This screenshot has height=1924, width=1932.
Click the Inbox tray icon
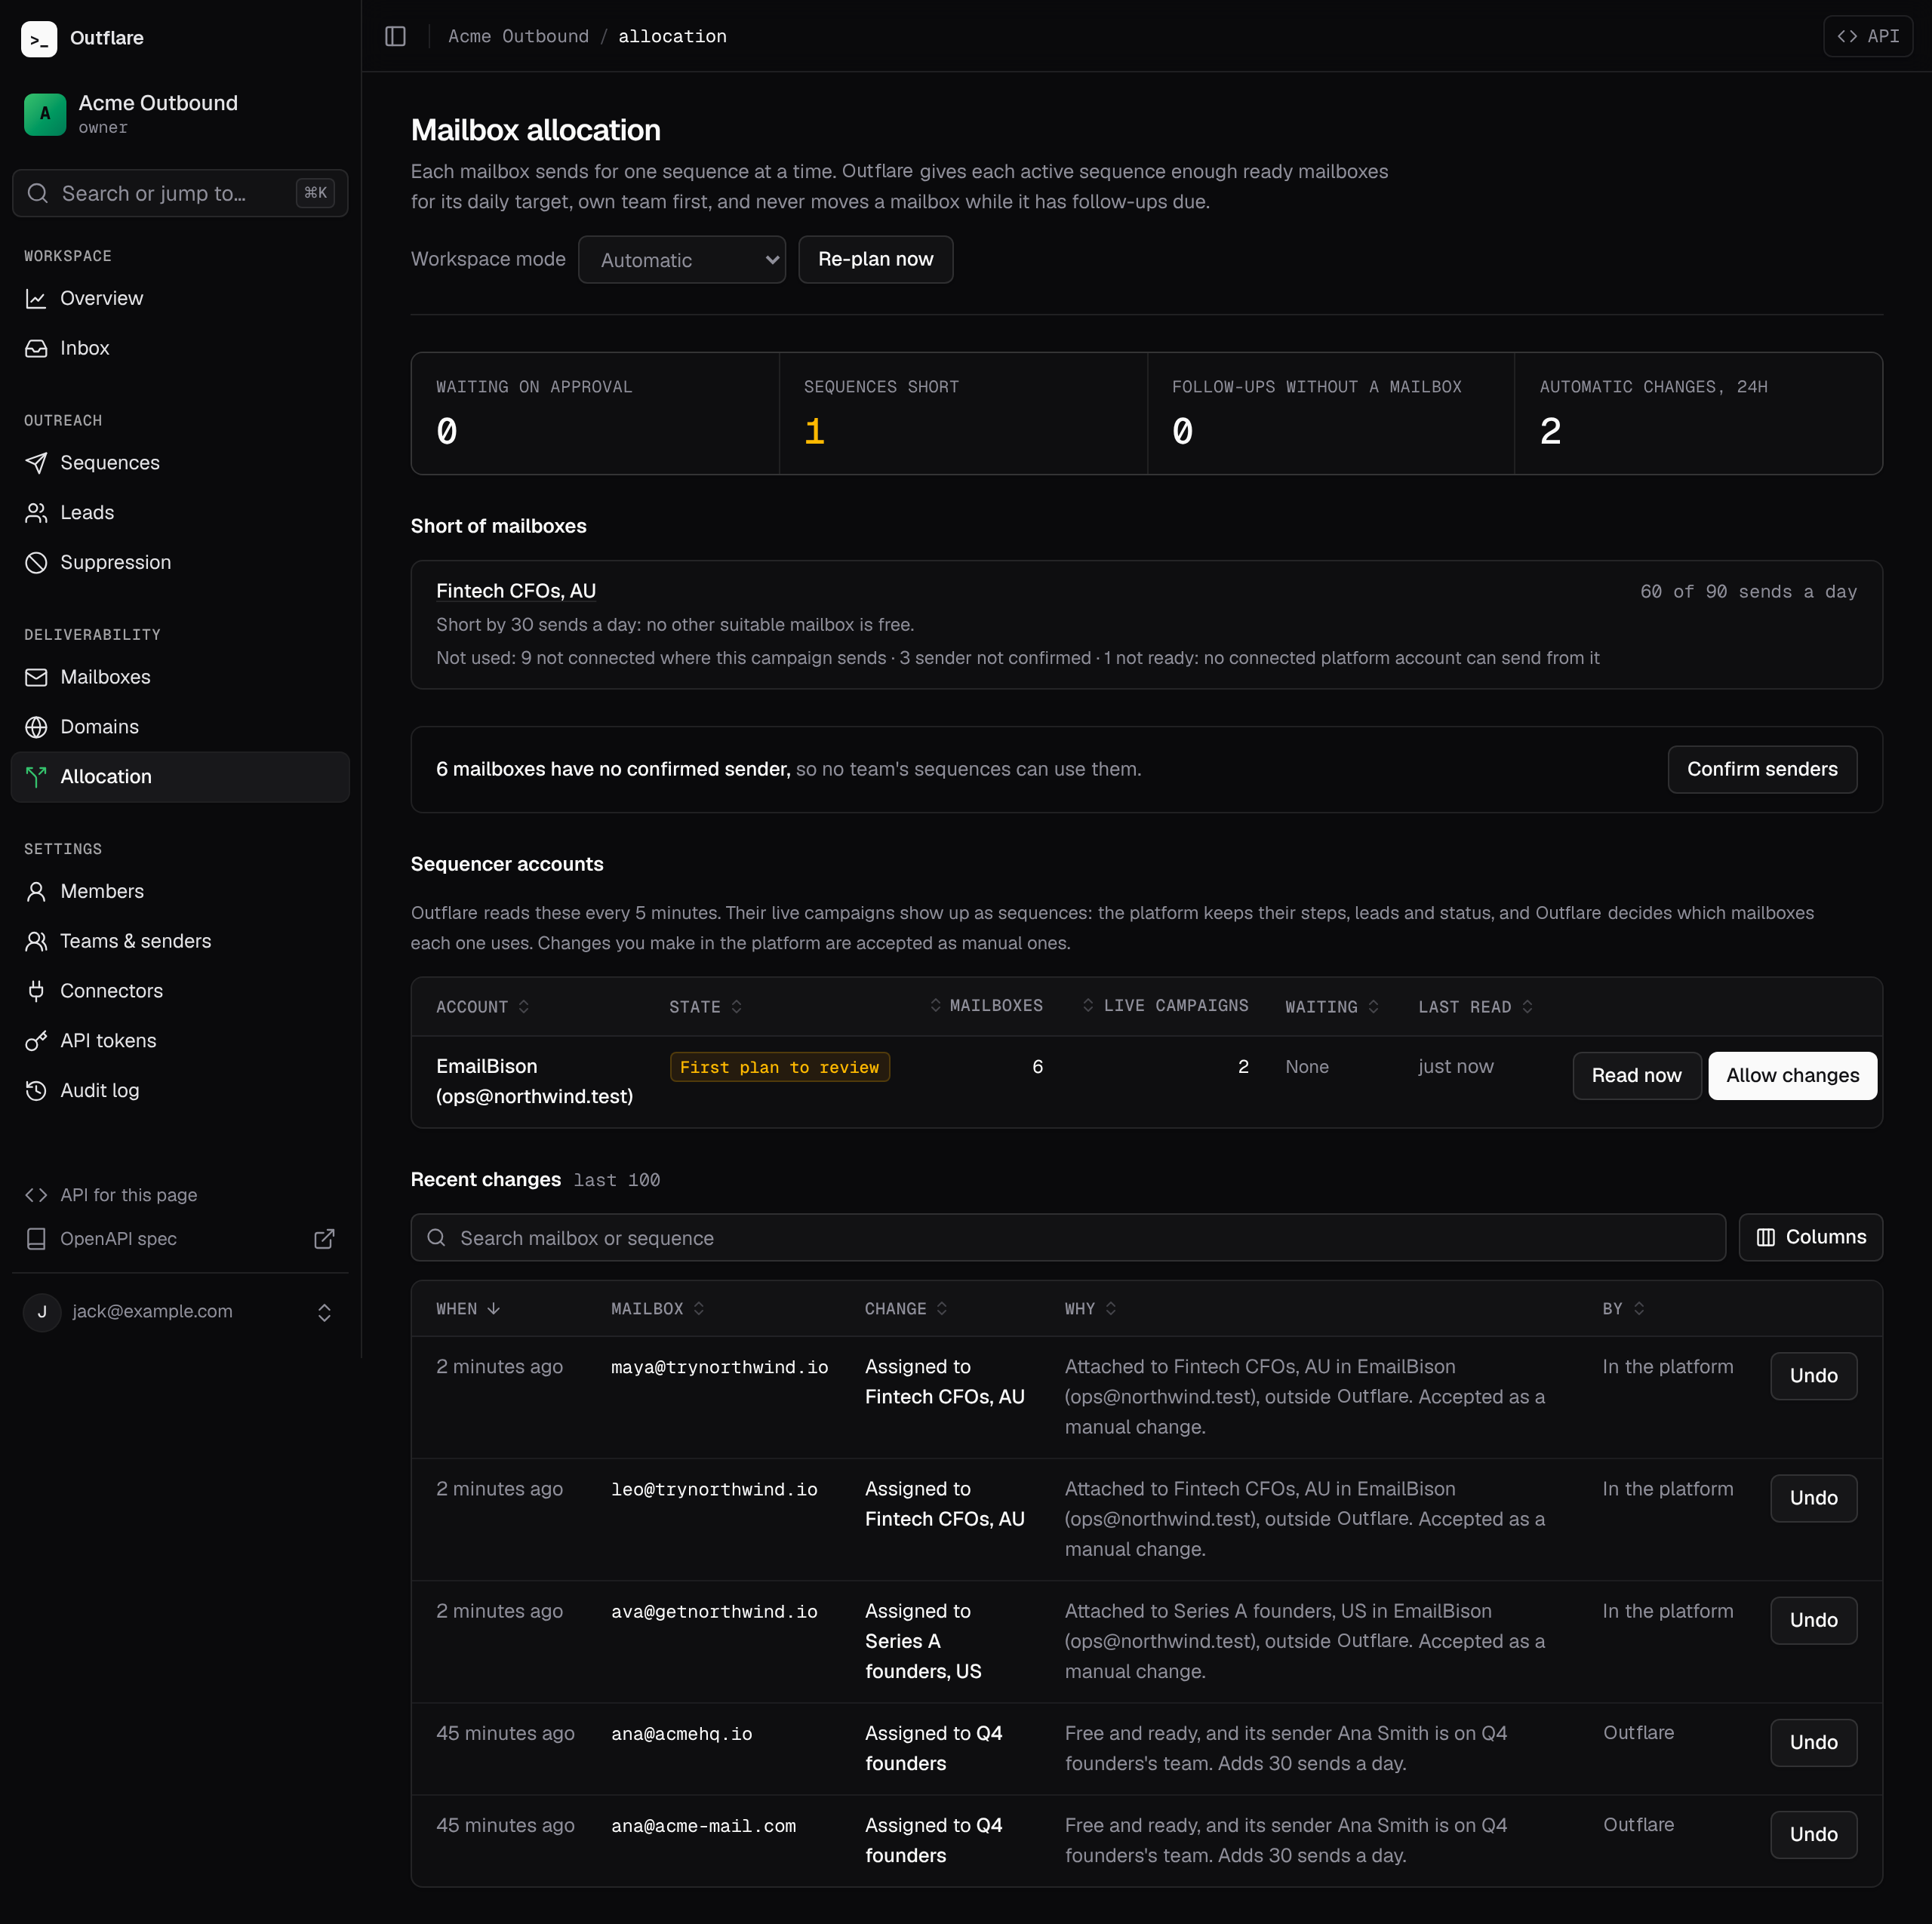tap(36, 348)
